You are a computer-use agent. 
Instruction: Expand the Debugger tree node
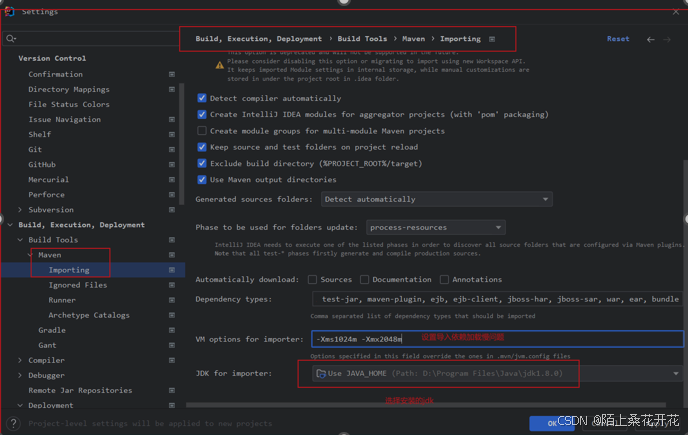[x=20, y=375]
